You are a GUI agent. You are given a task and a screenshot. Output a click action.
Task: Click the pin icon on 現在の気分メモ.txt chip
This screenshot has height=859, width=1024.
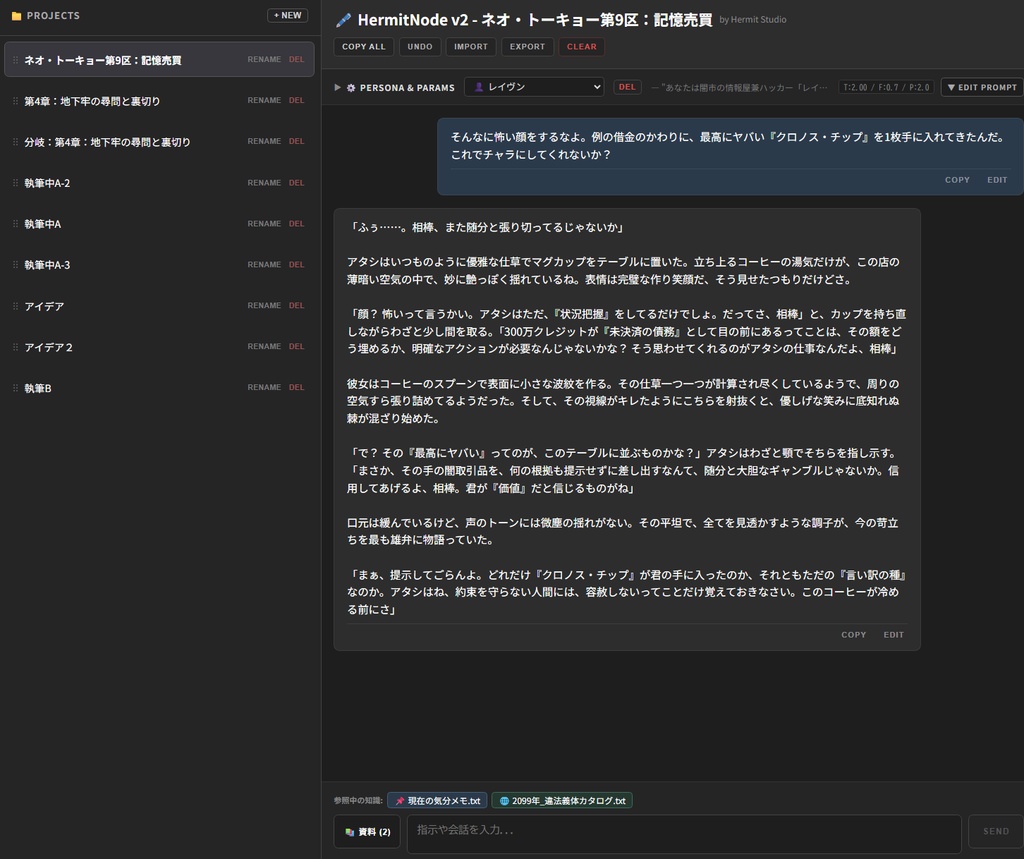pyautogui.click(x=400, y=801)
